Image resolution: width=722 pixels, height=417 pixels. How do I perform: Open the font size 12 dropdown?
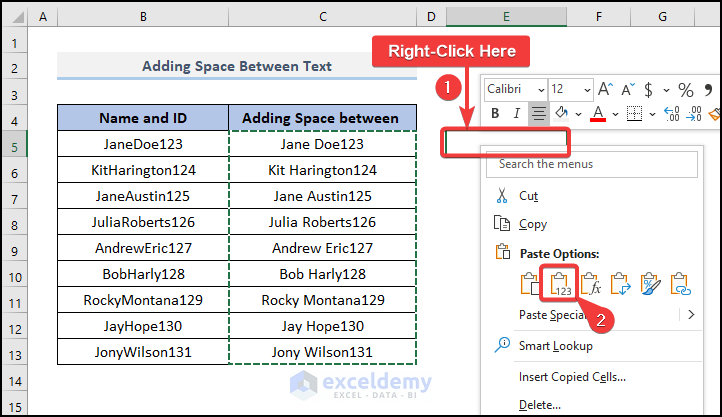pyautogui.click(x=586, y=89)
